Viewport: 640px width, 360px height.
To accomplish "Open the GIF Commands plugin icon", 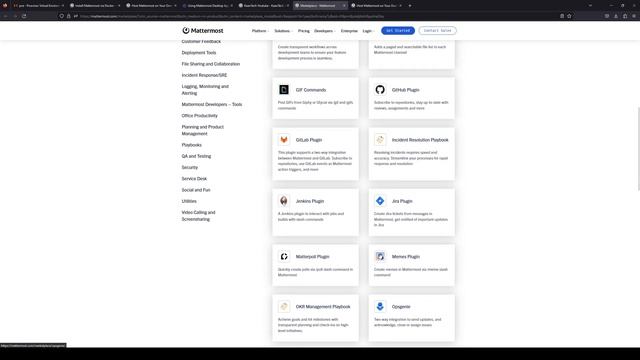I will pos(284,89).
